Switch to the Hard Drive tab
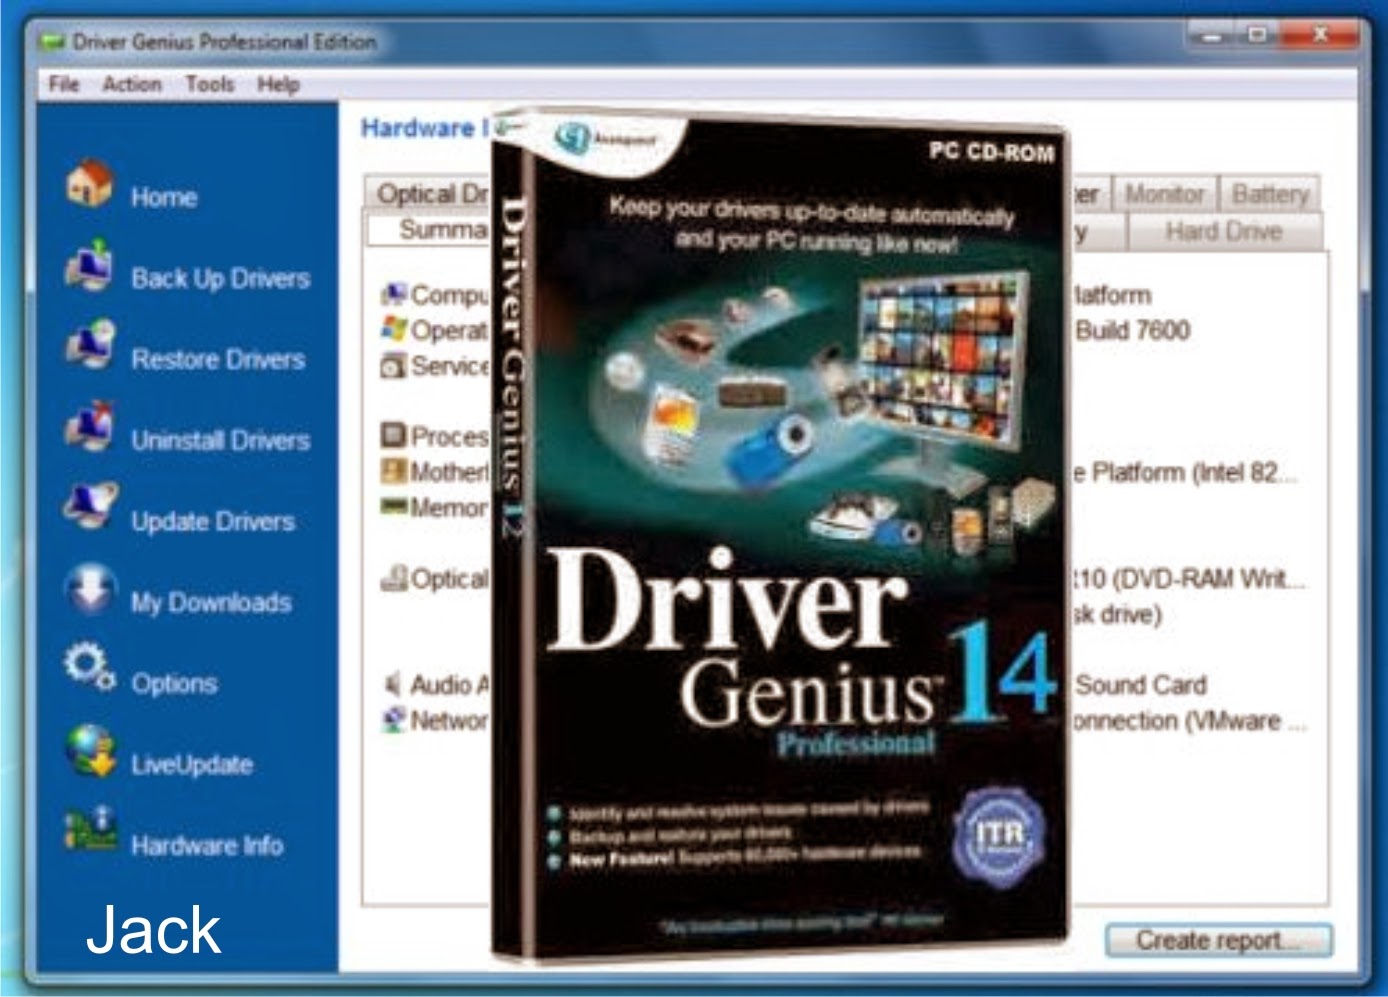Image resolution: width=1388 pixels, height=997 pixels. point(1224,231)
